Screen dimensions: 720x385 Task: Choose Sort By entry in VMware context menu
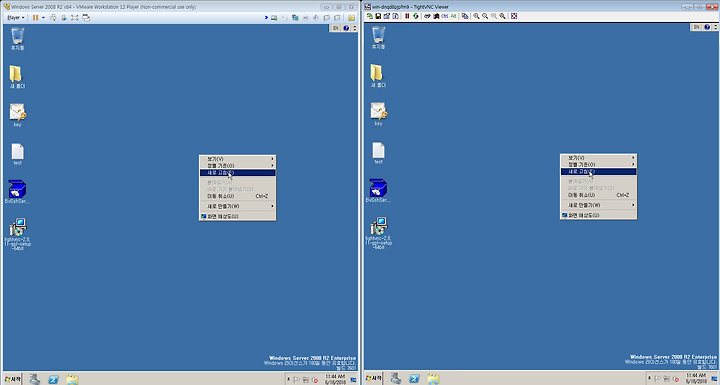(x=237, y=165)
